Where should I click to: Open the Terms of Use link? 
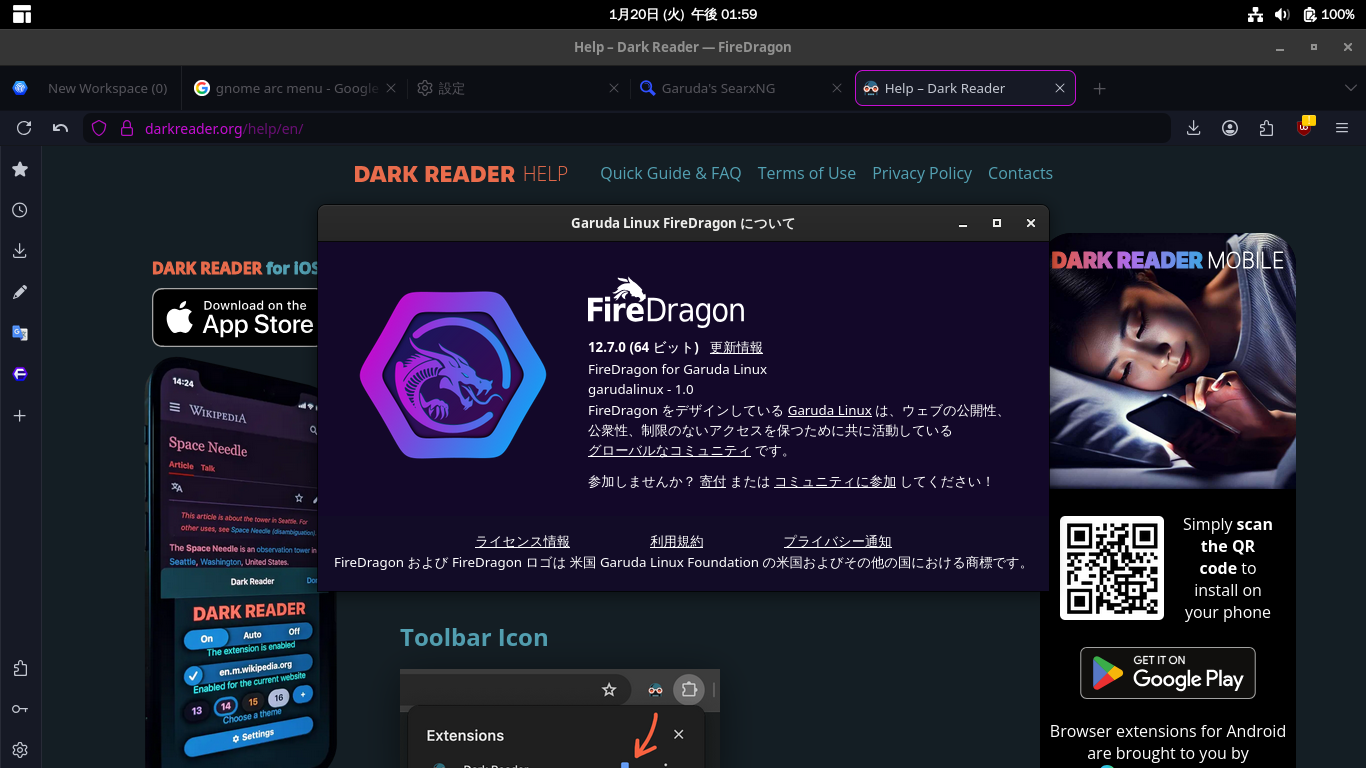pos(806,173)
